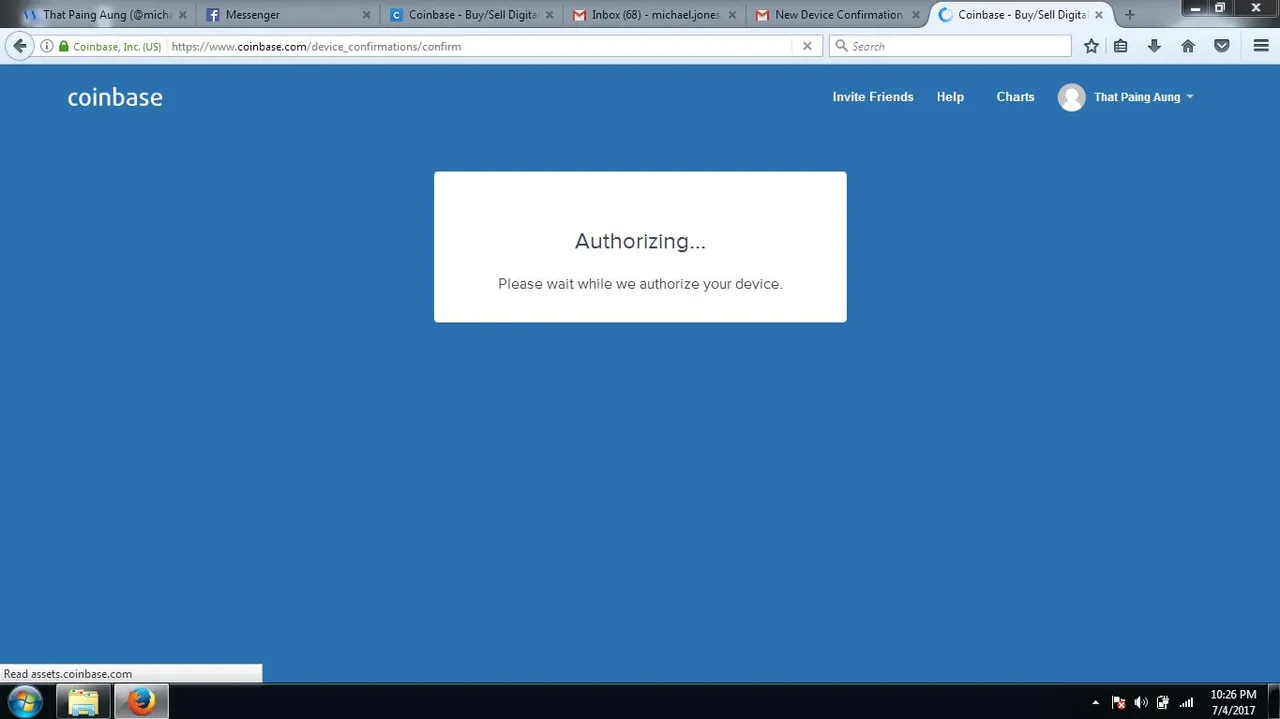Close the New Device Confirmation tab
The width and height of the screenshot is (1280, 719).
[915, 15]
